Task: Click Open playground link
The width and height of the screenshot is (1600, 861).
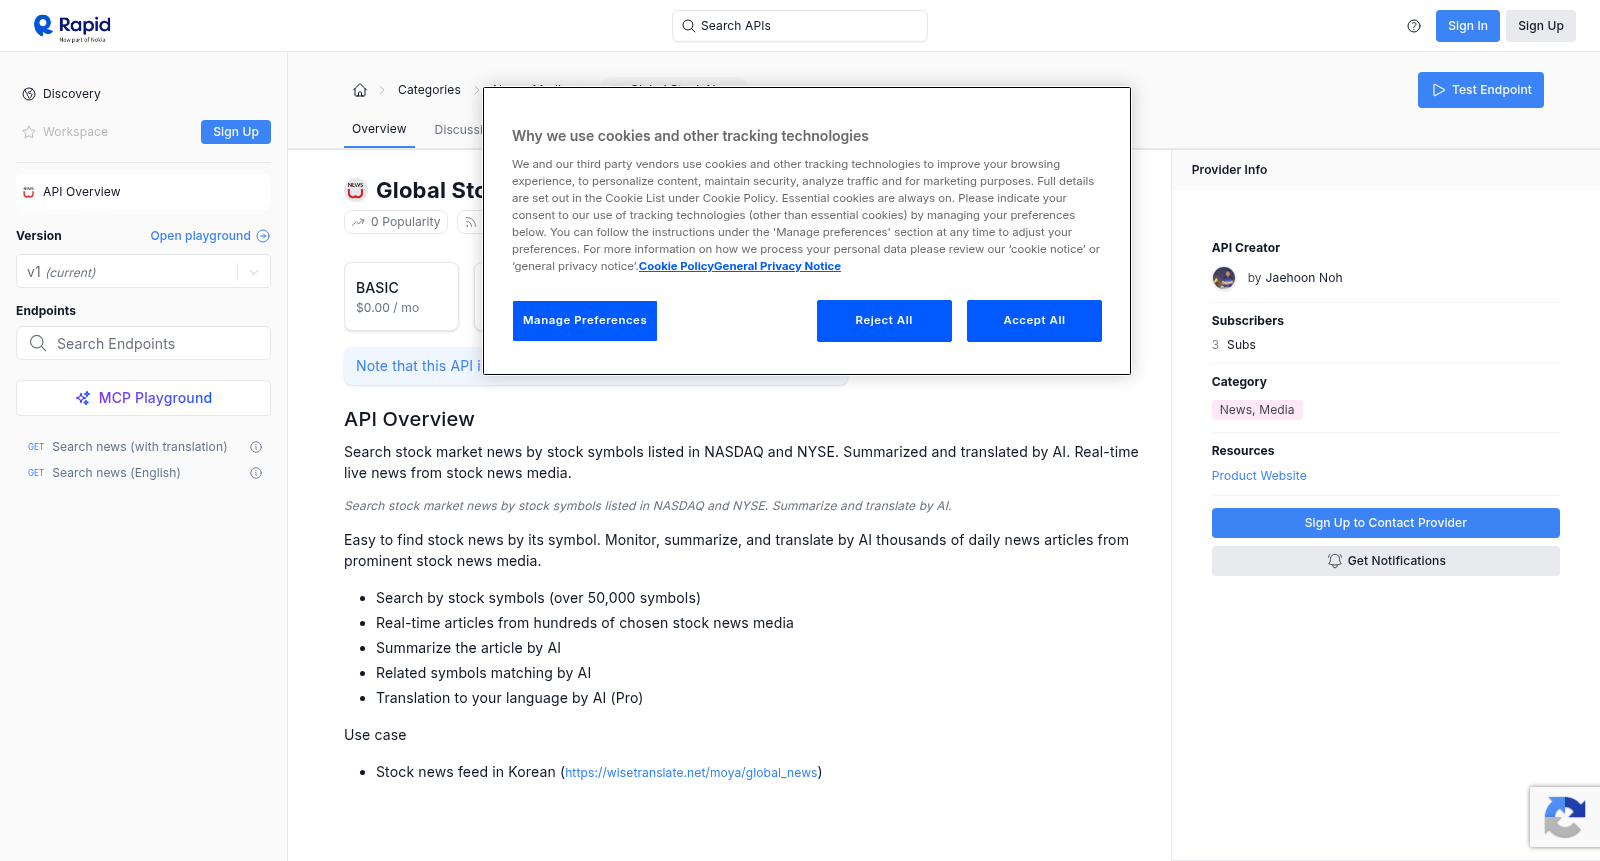Action: click(200, 236)
